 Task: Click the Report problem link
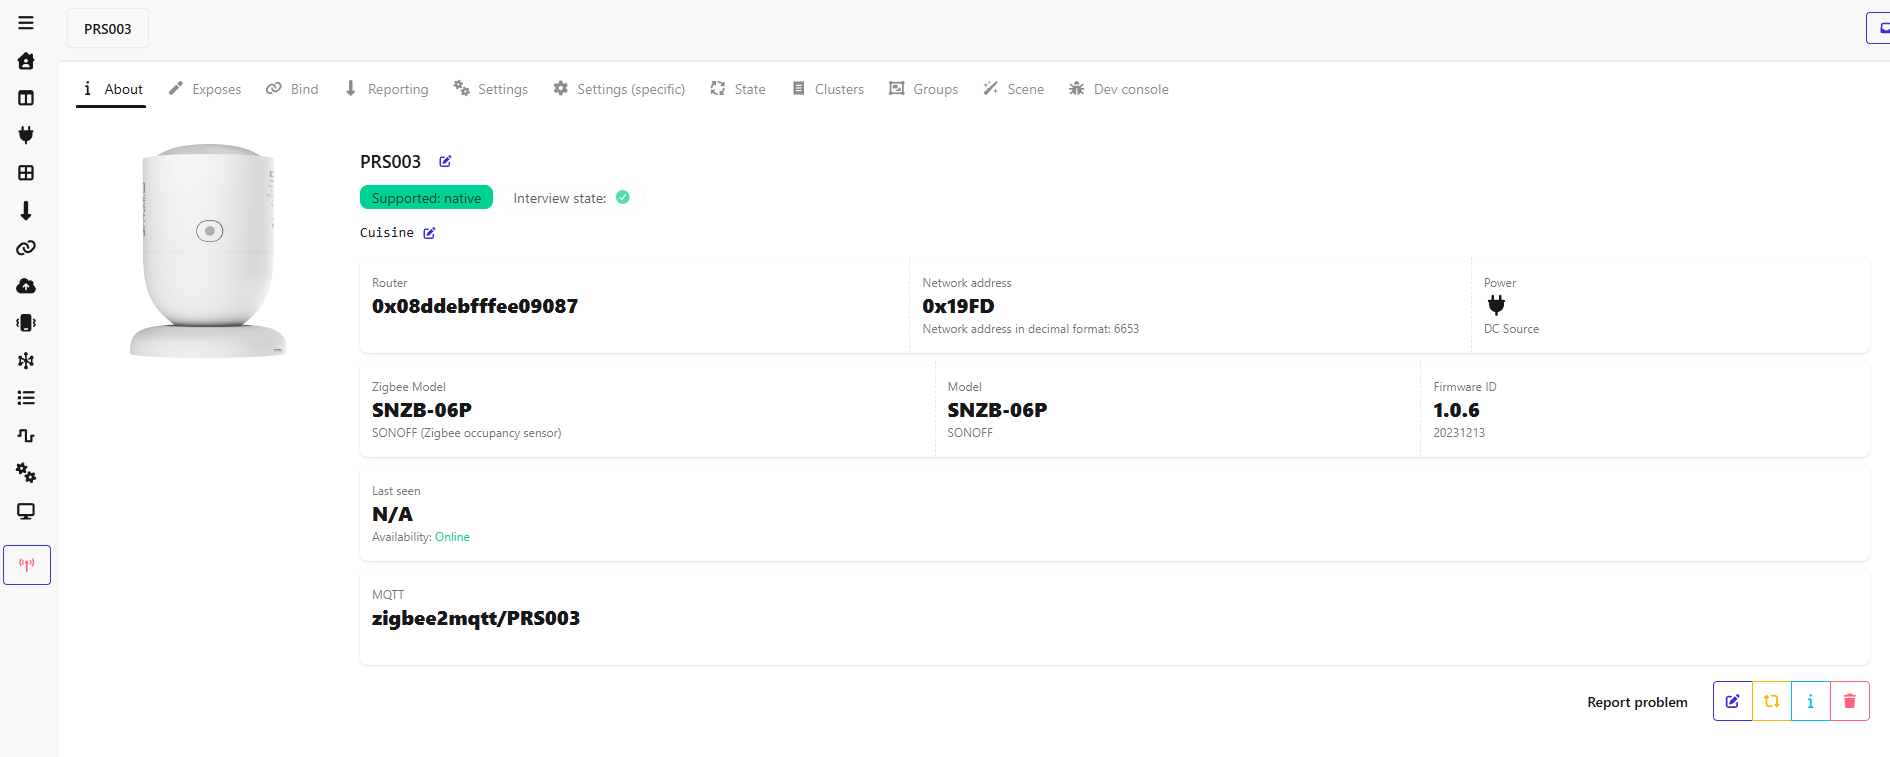point(1637,702)
